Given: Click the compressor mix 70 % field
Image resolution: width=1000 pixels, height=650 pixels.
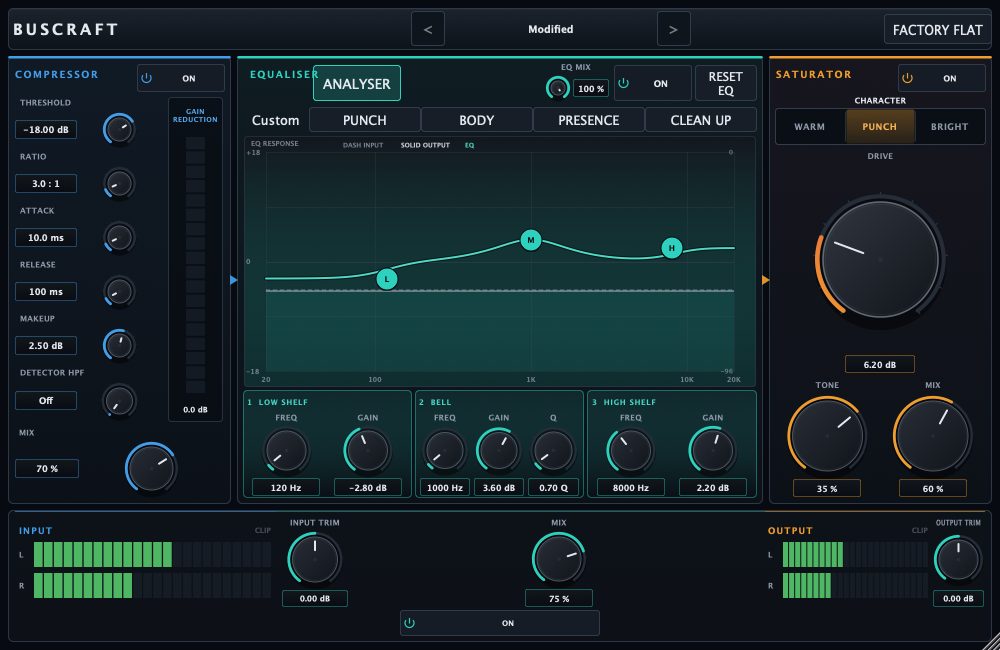Looking at the screenshot, I should 47,468.
